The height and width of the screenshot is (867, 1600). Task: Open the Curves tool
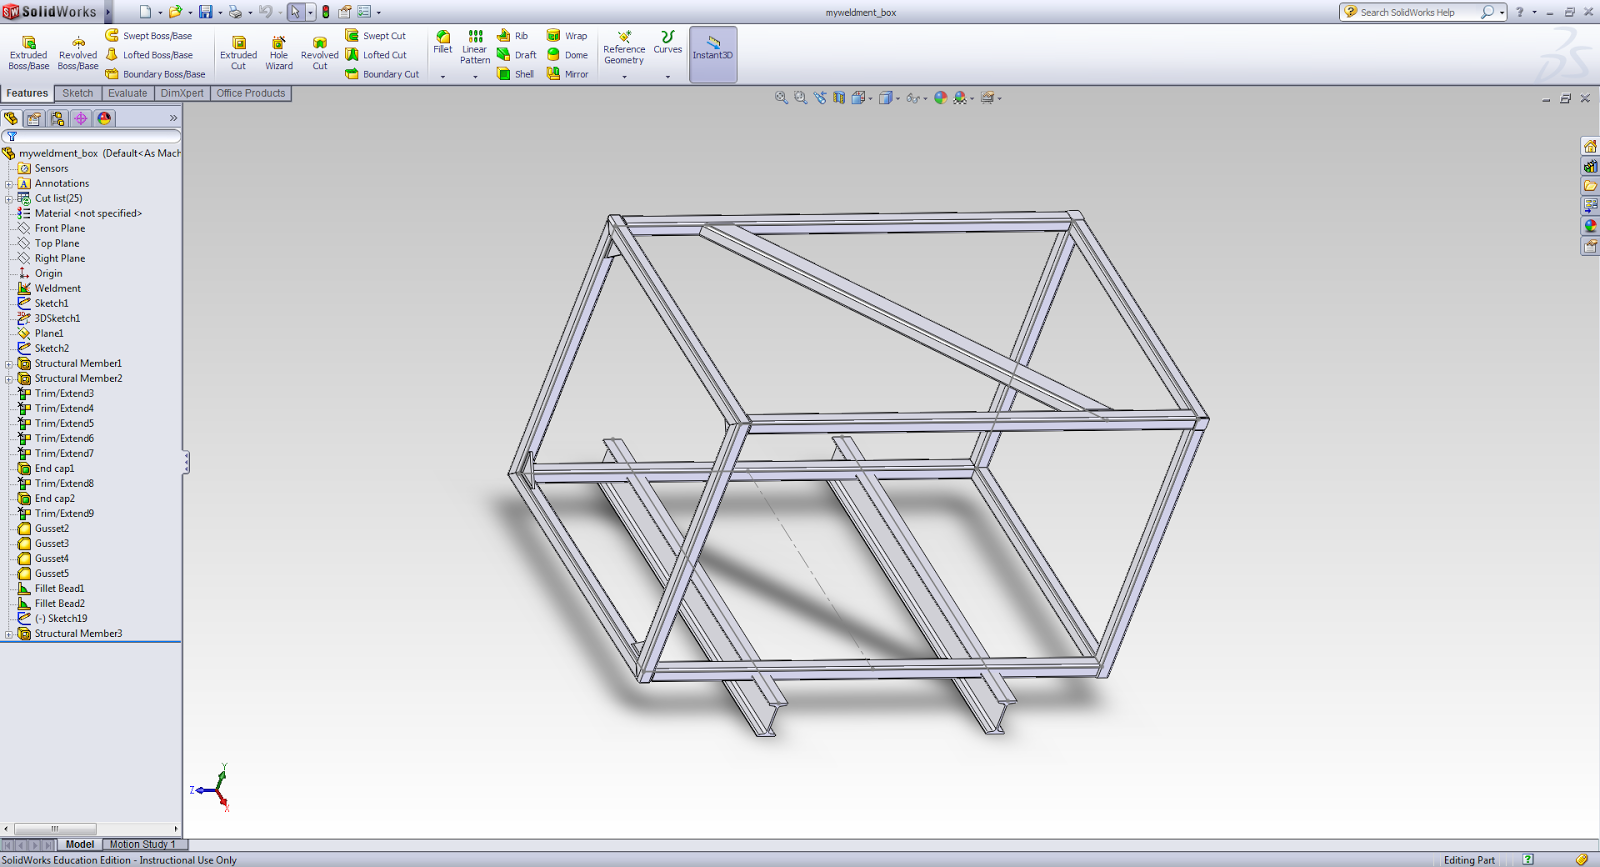click(668, 42)
